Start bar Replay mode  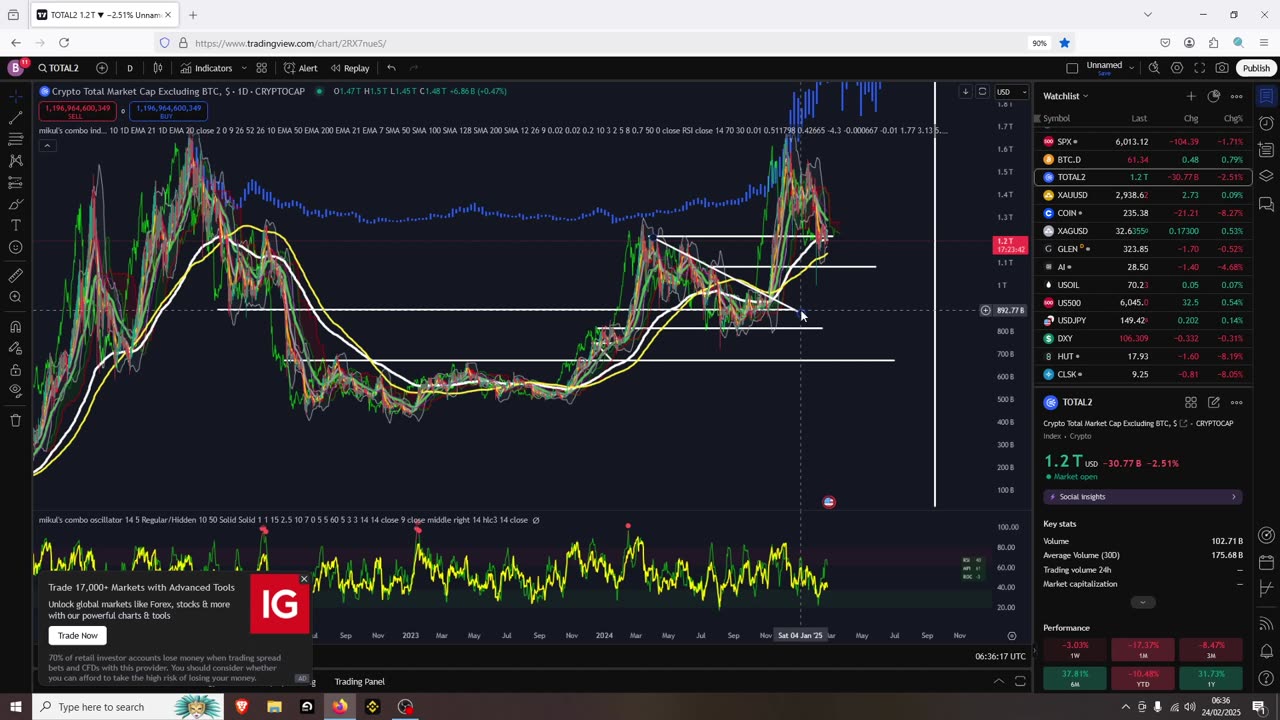point(350,68)
